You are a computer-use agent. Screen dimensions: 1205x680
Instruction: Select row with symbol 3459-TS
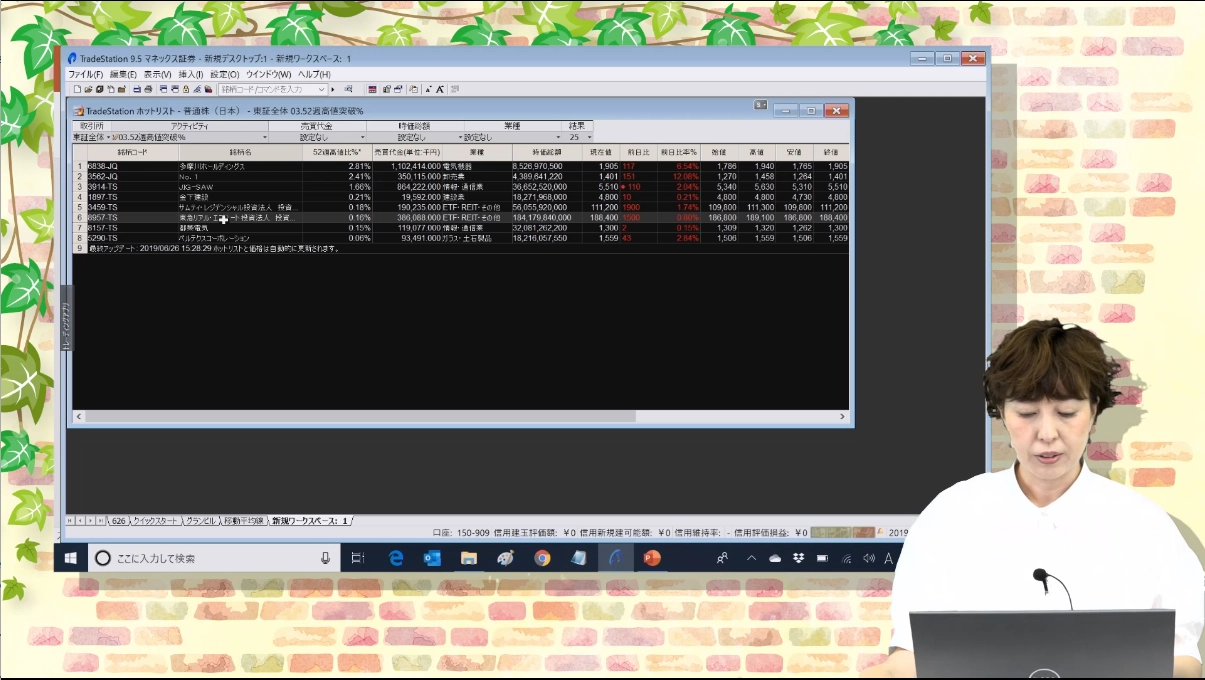(x=461, y=207)
